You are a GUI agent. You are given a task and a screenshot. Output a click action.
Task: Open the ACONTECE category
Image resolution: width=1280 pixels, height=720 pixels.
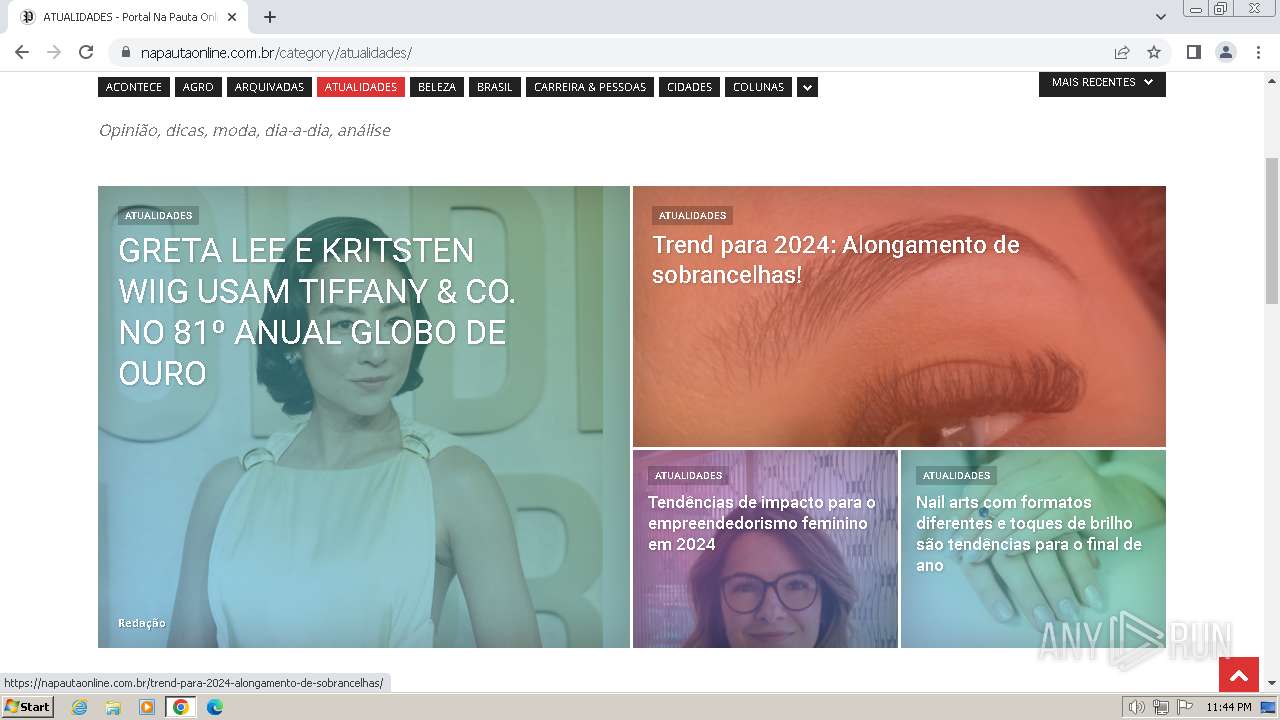(x=134, y=87)
